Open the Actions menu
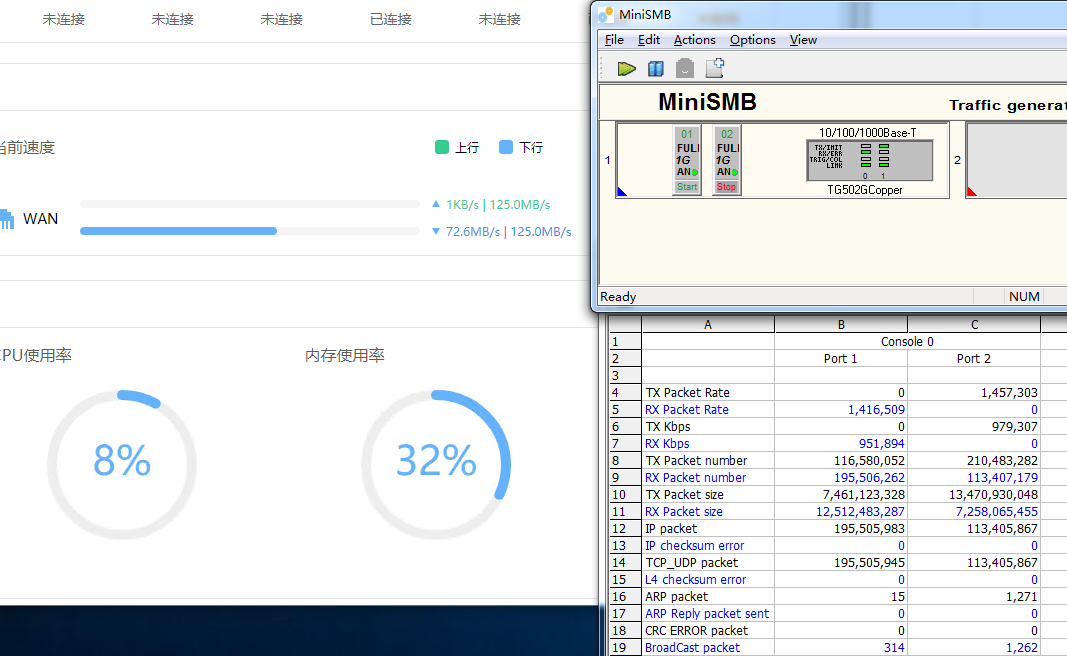Screen dimensions: 1067x656 tap(694, 39)
